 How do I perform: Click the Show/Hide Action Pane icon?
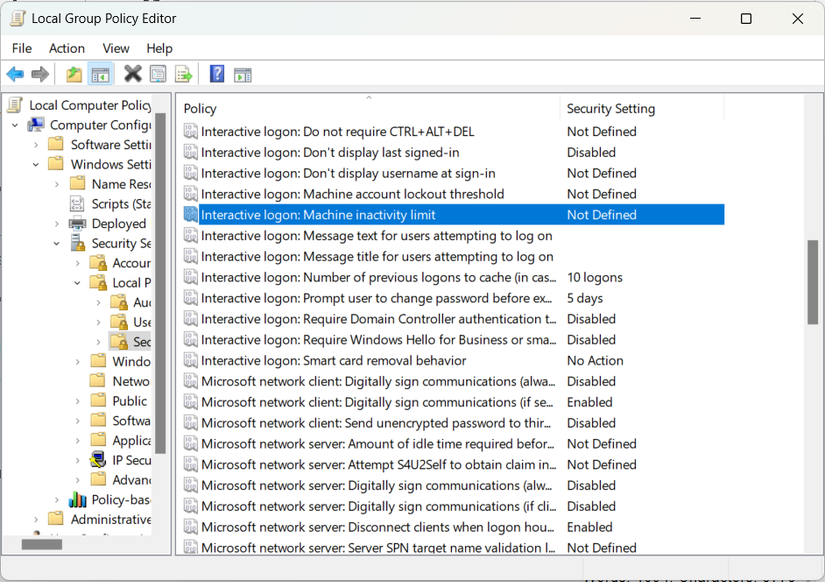click(x=241, y=73)
